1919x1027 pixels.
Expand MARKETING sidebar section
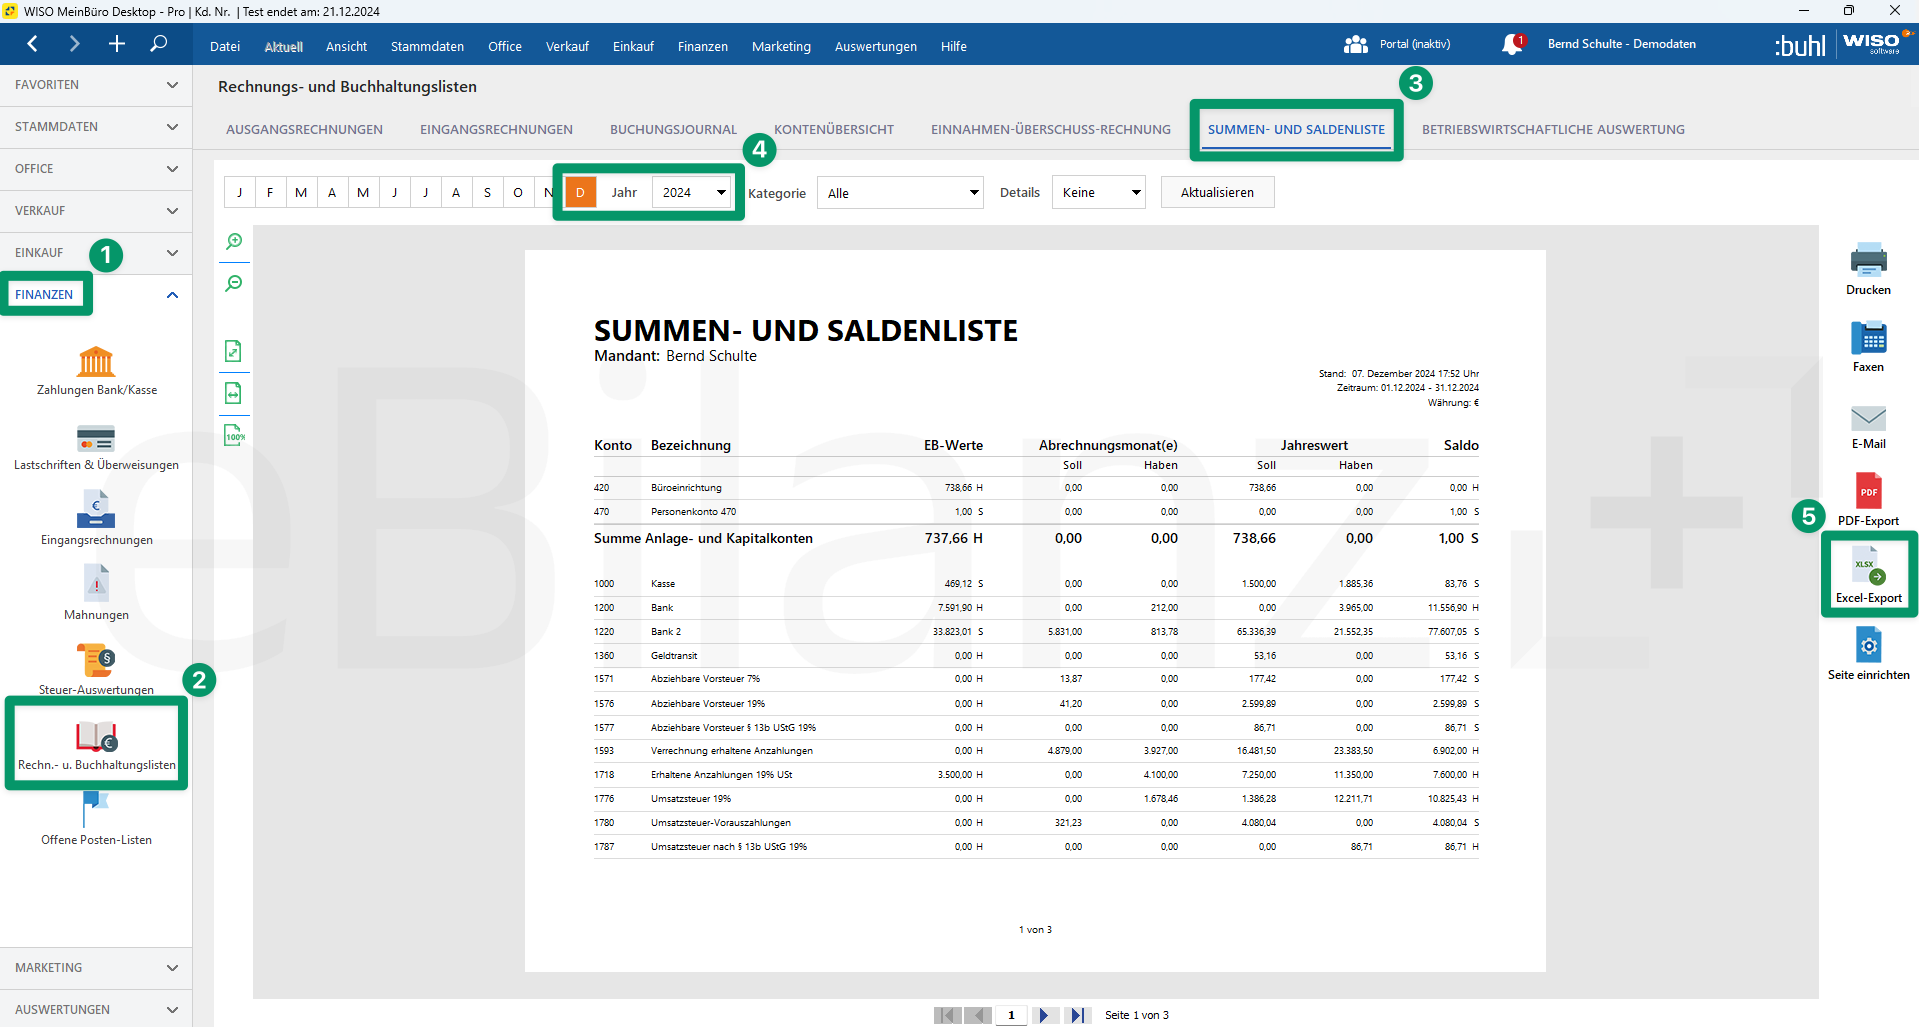point(96,968)
